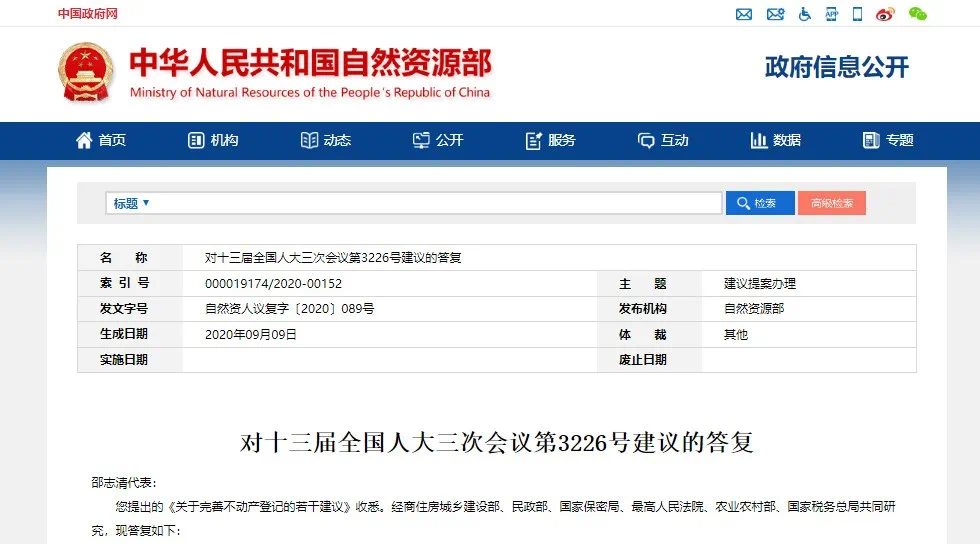Select the 其他 genre value
This screenshot has height=544, width=980.
[736, 335]
